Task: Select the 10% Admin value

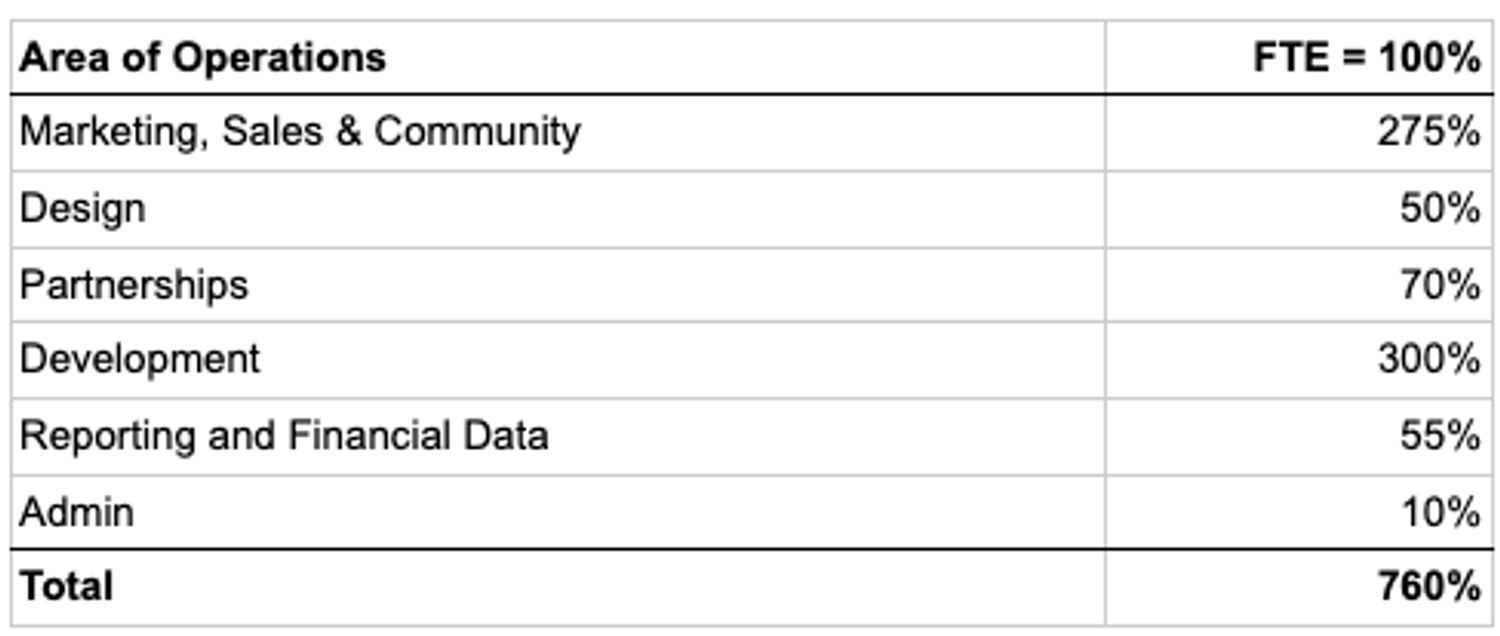Action: coord(1440,512)
